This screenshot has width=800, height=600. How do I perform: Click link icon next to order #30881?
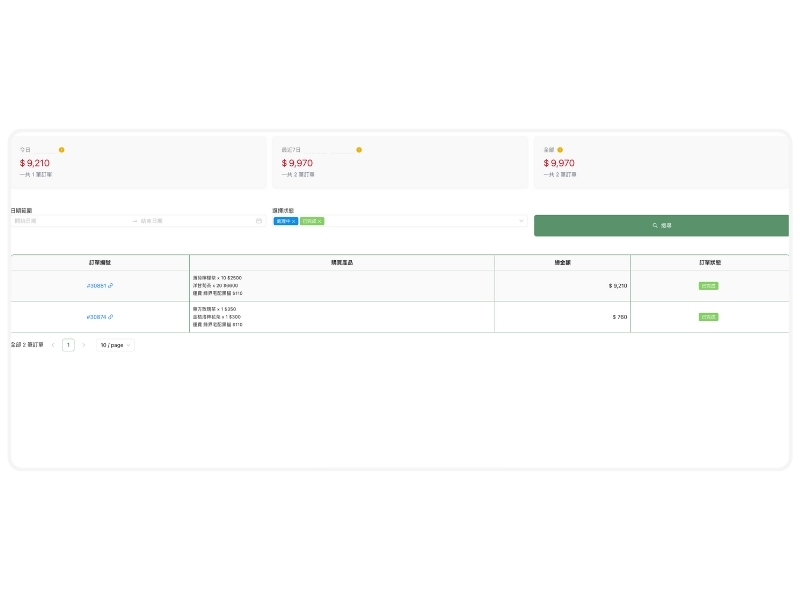point(111,286)
